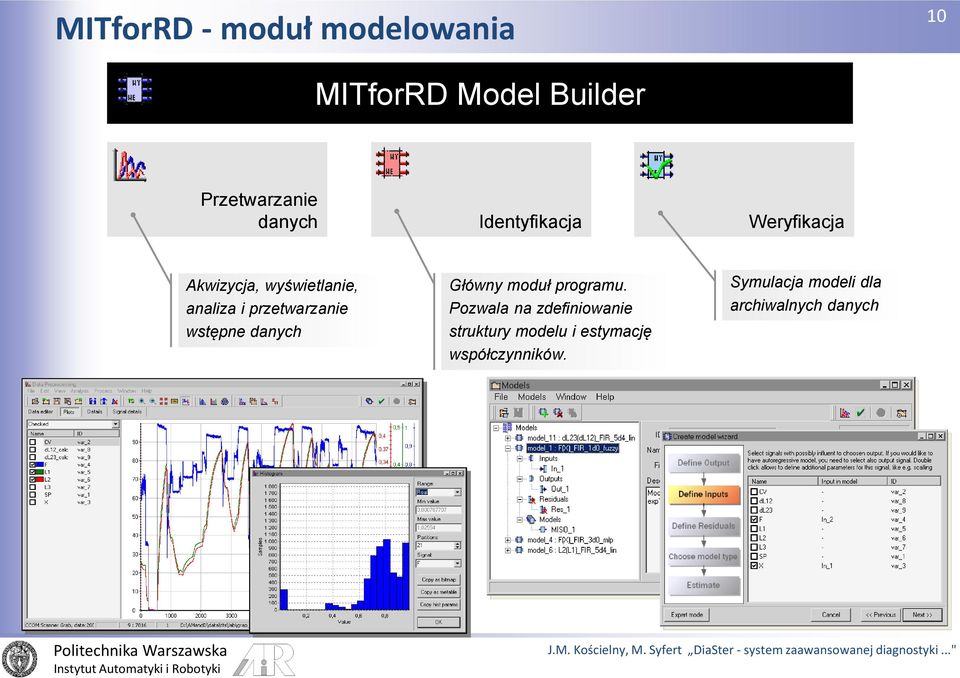Viewport: 960px width, 678px height.
Task: Open File menu in Models window
Action: (x=501, y=397)
